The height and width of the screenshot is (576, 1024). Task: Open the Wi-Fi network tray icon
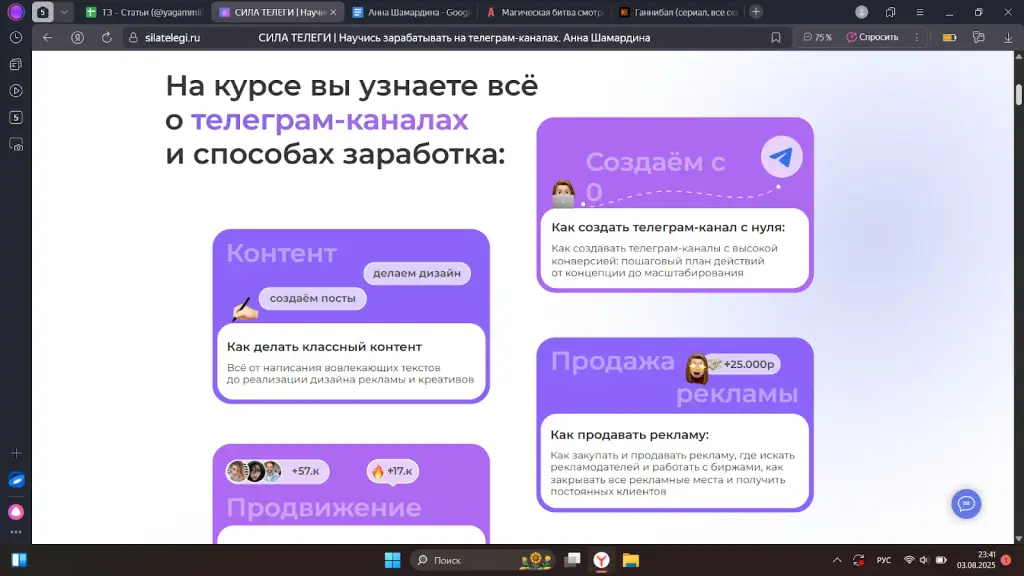click(909, 560)
